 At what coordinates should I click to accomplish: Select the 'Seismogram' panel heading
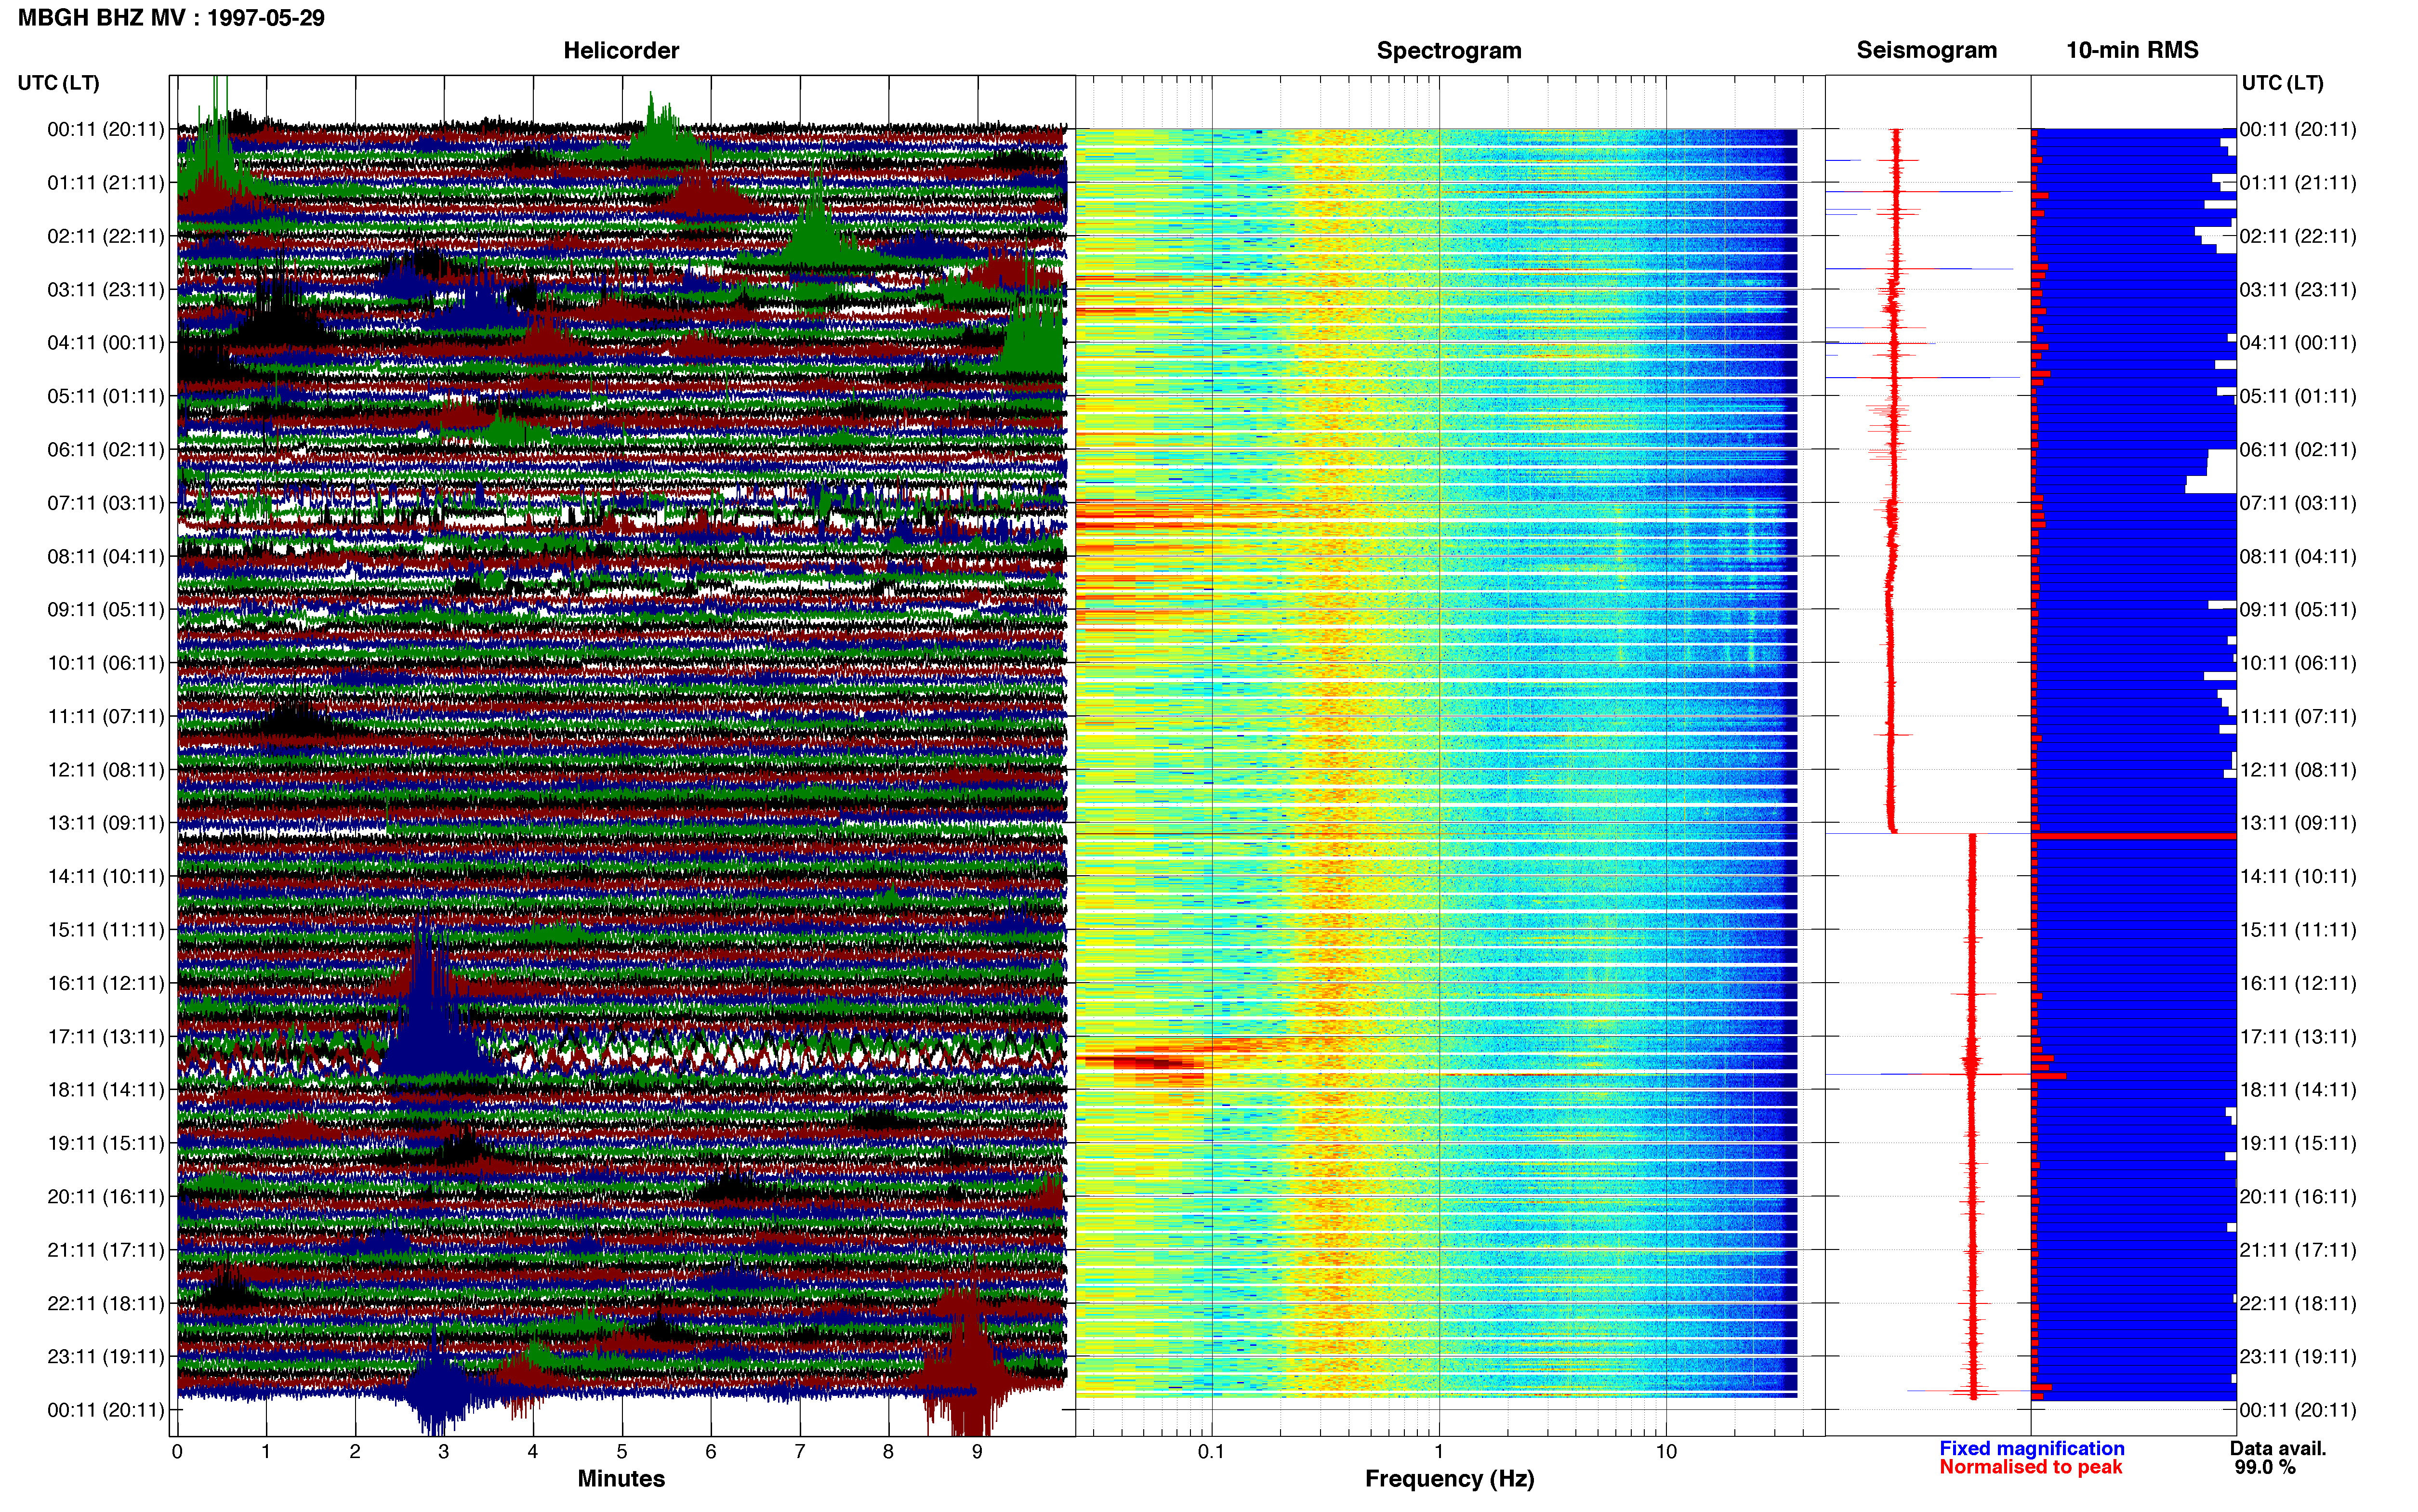pyautogui.click(x=1926, y=50)
